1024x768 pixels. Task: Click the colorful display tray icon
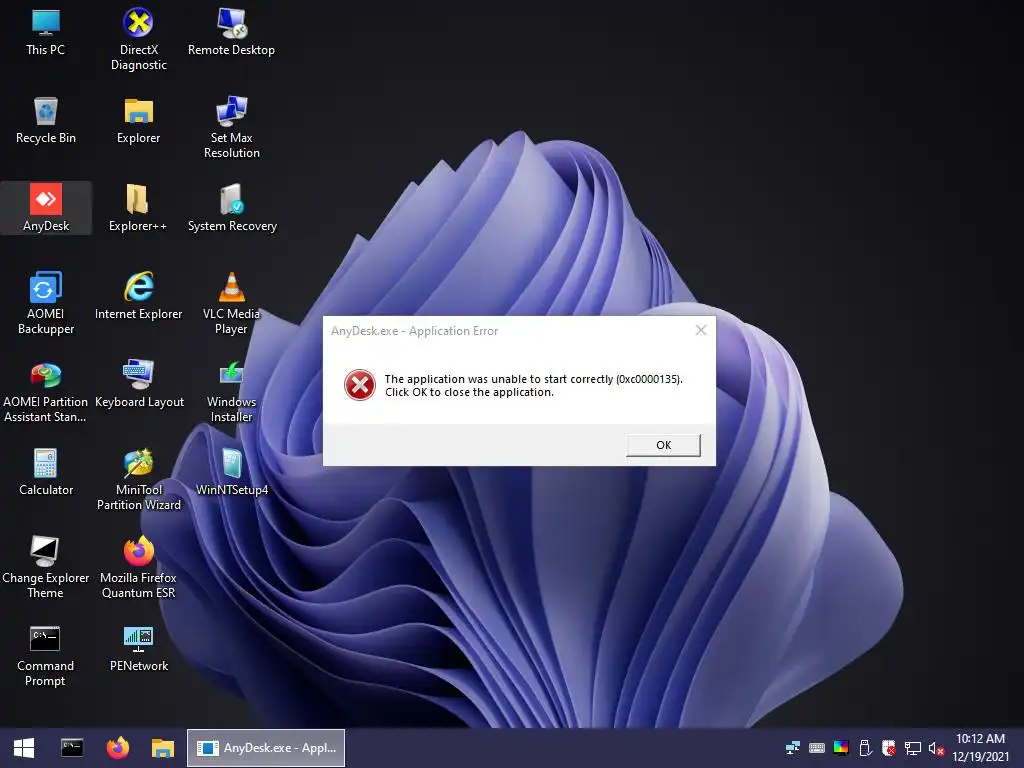pyautogui.click(x=841, y=748)
